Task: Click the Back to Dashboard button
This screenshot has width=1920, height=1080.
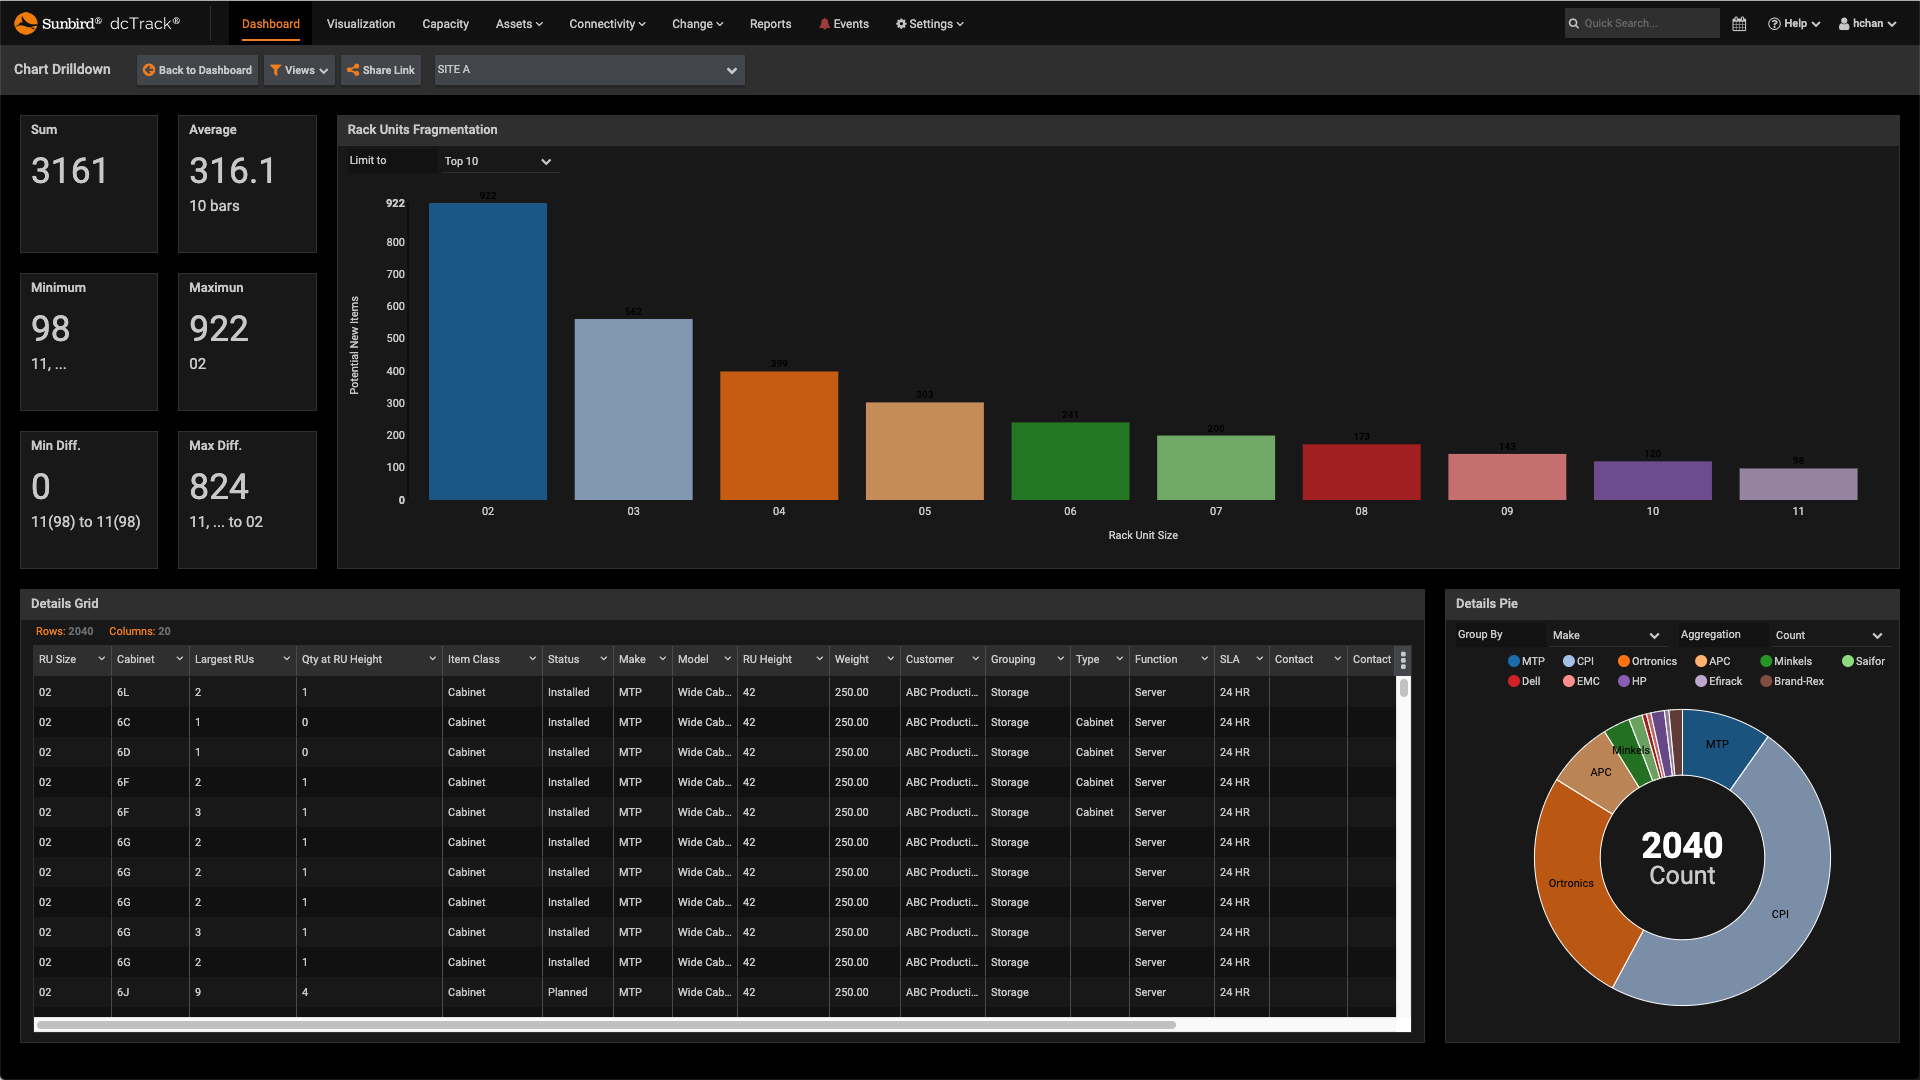Action: (x=197, y=70)
